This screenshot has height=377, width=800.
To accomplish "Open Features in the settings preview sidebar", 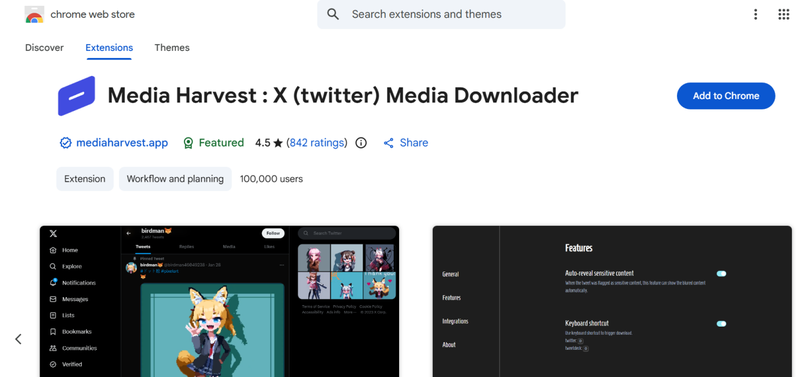I will coord(452,297).
